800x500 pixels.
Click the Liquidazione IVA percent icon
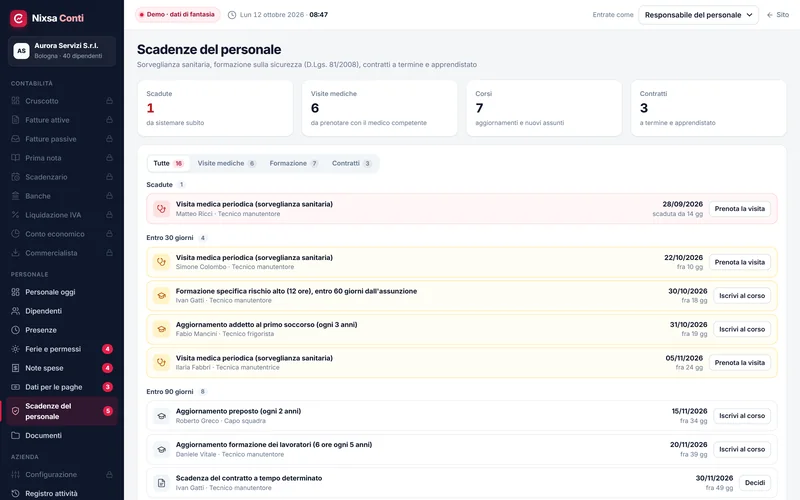(15, 215)
